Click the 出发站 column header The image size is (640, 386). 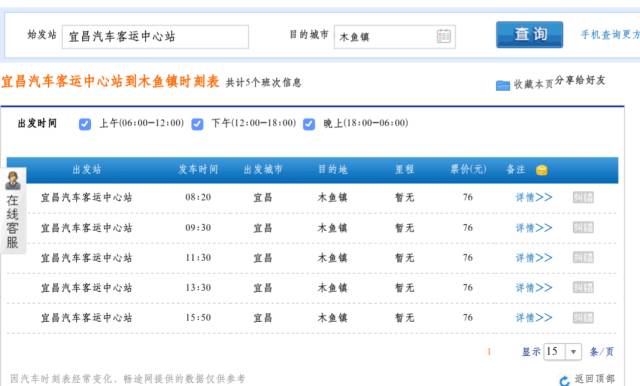tap(87, 170)
